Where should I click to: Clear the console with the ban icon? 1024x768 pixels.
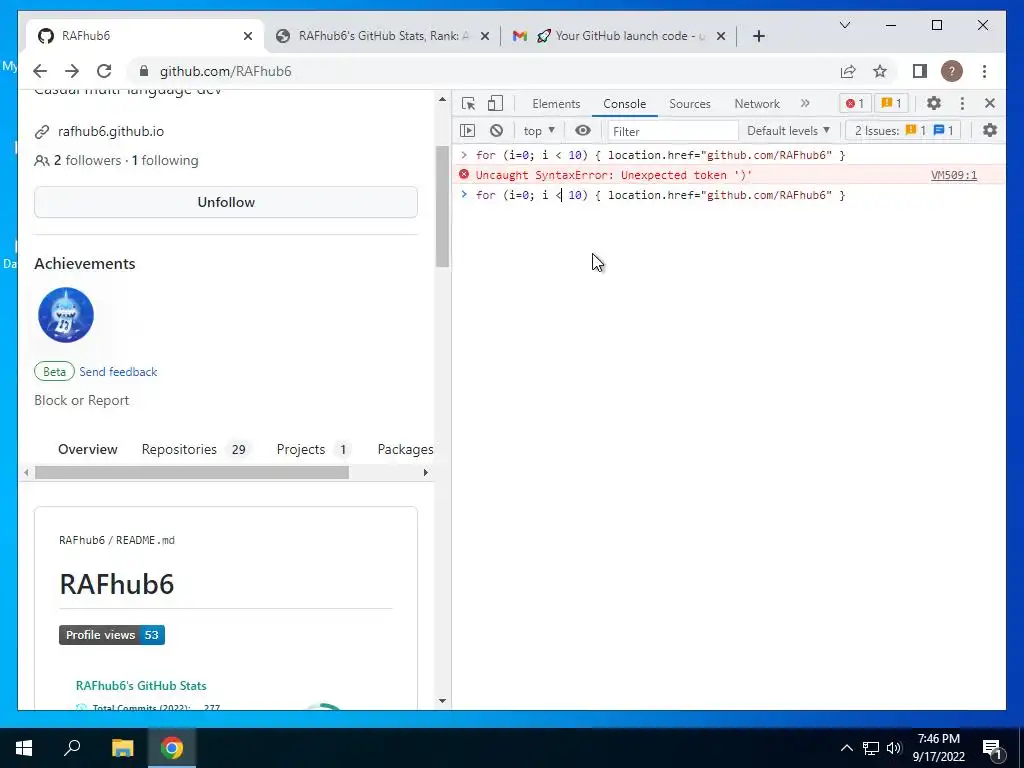496,131
